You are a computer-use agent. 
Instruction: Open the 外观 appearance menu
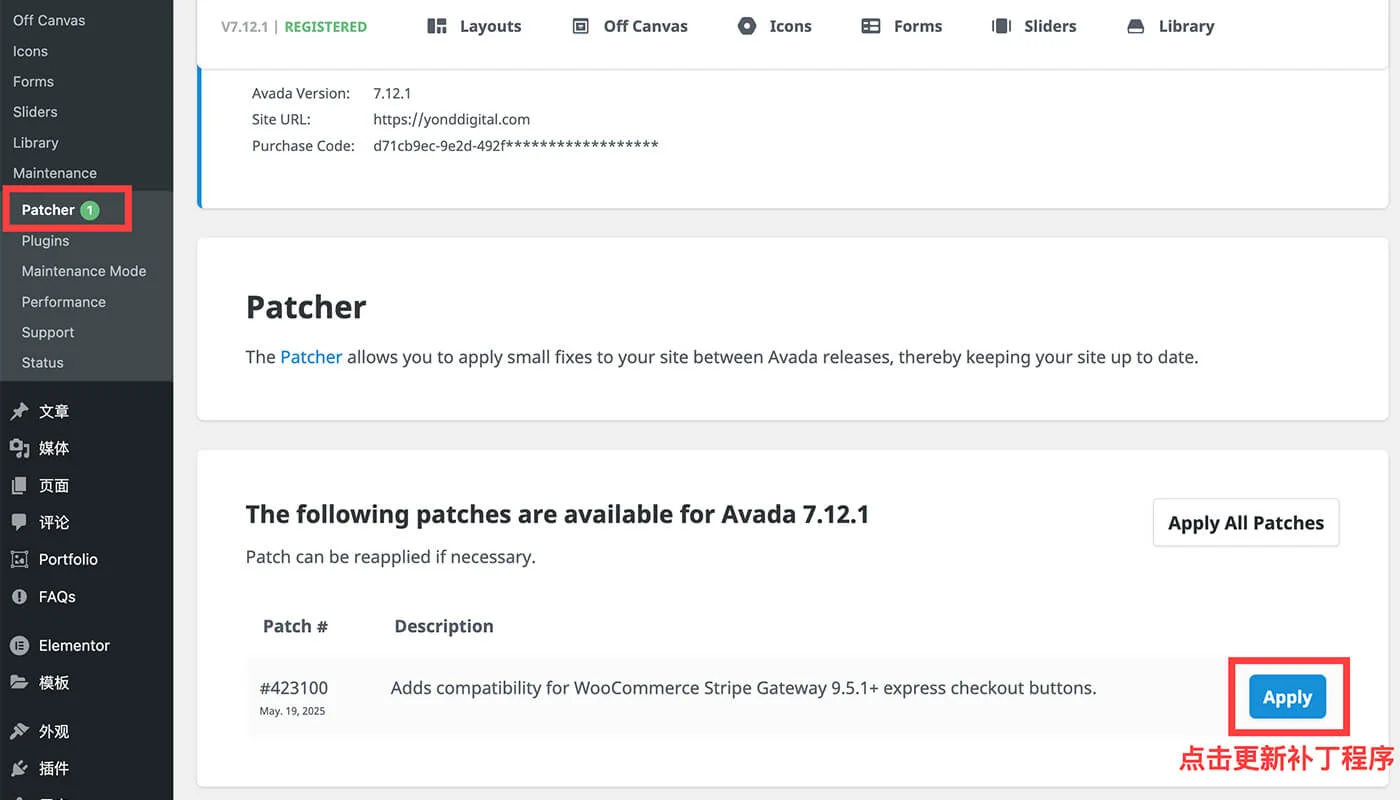[x=54, y=732]
